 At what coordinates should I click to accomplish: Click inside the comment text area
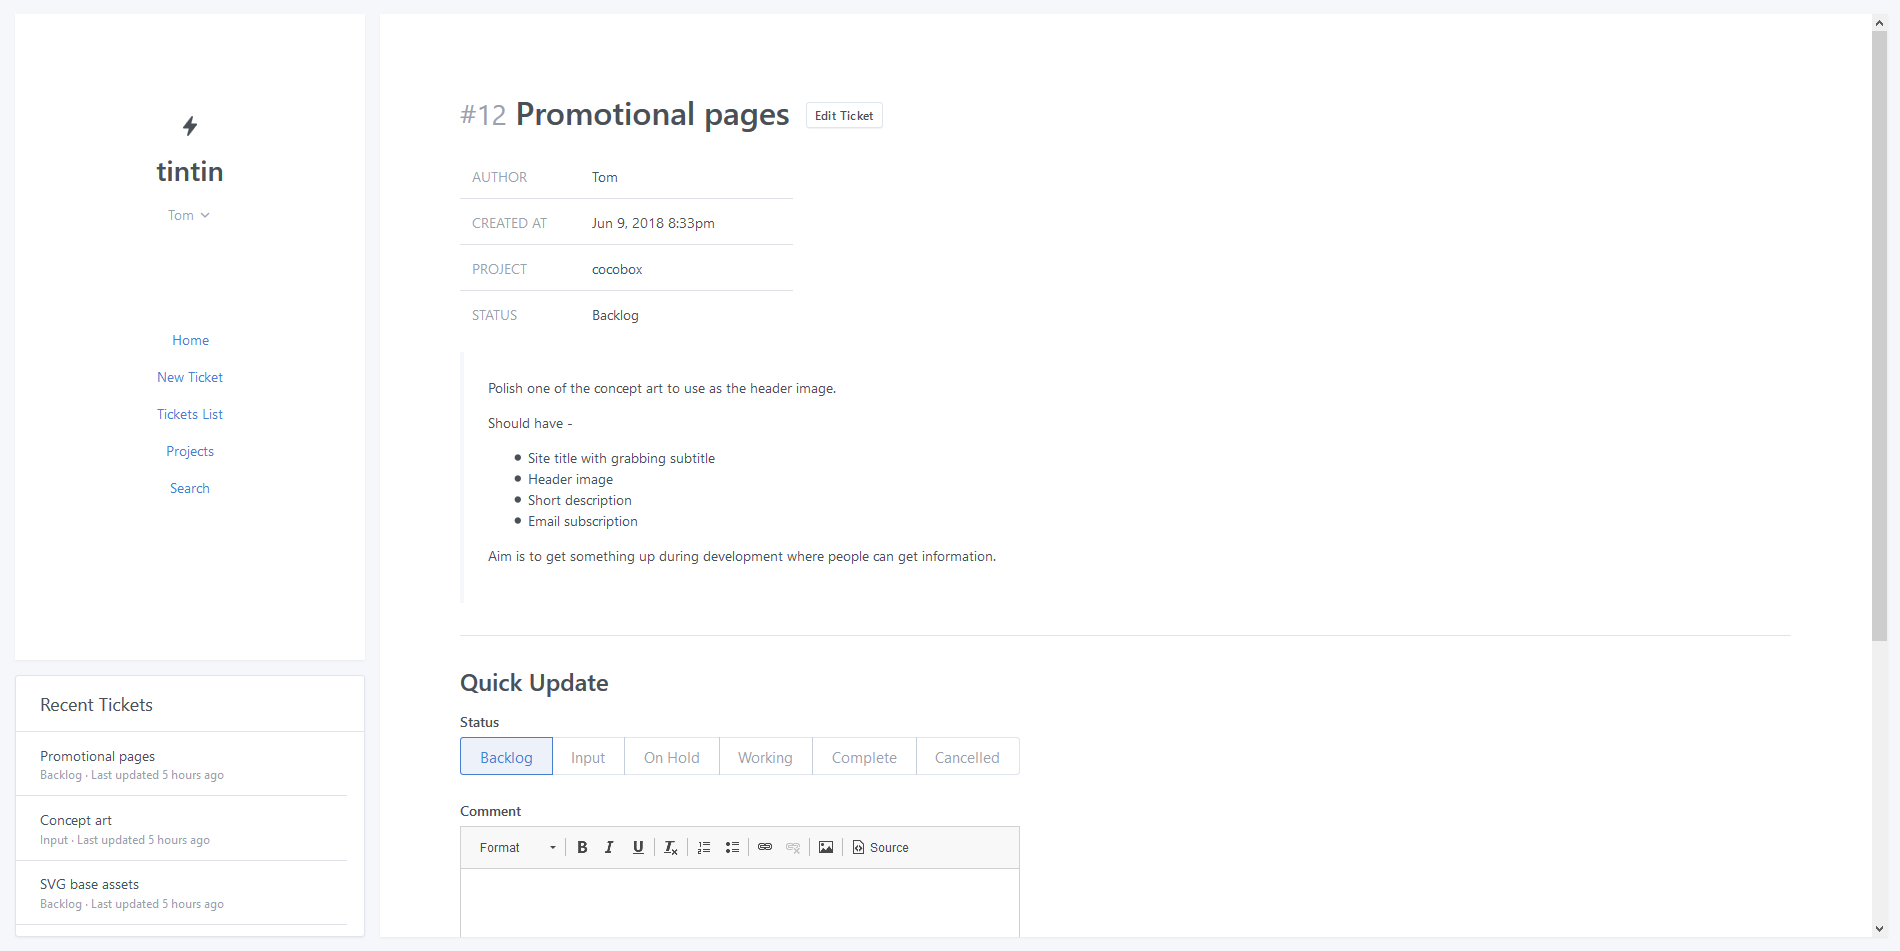click(739, 903)
